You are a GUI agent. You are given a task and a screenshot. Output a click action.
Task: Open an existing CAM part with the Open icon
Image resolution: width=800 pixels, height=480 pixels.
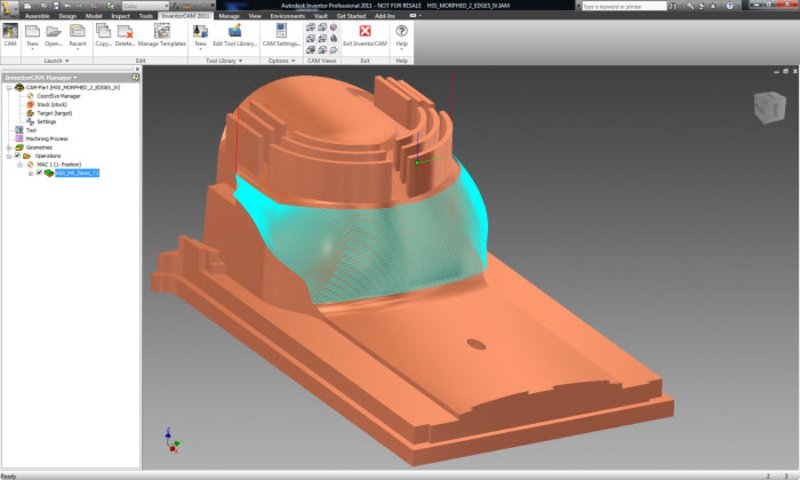(54, 35)
